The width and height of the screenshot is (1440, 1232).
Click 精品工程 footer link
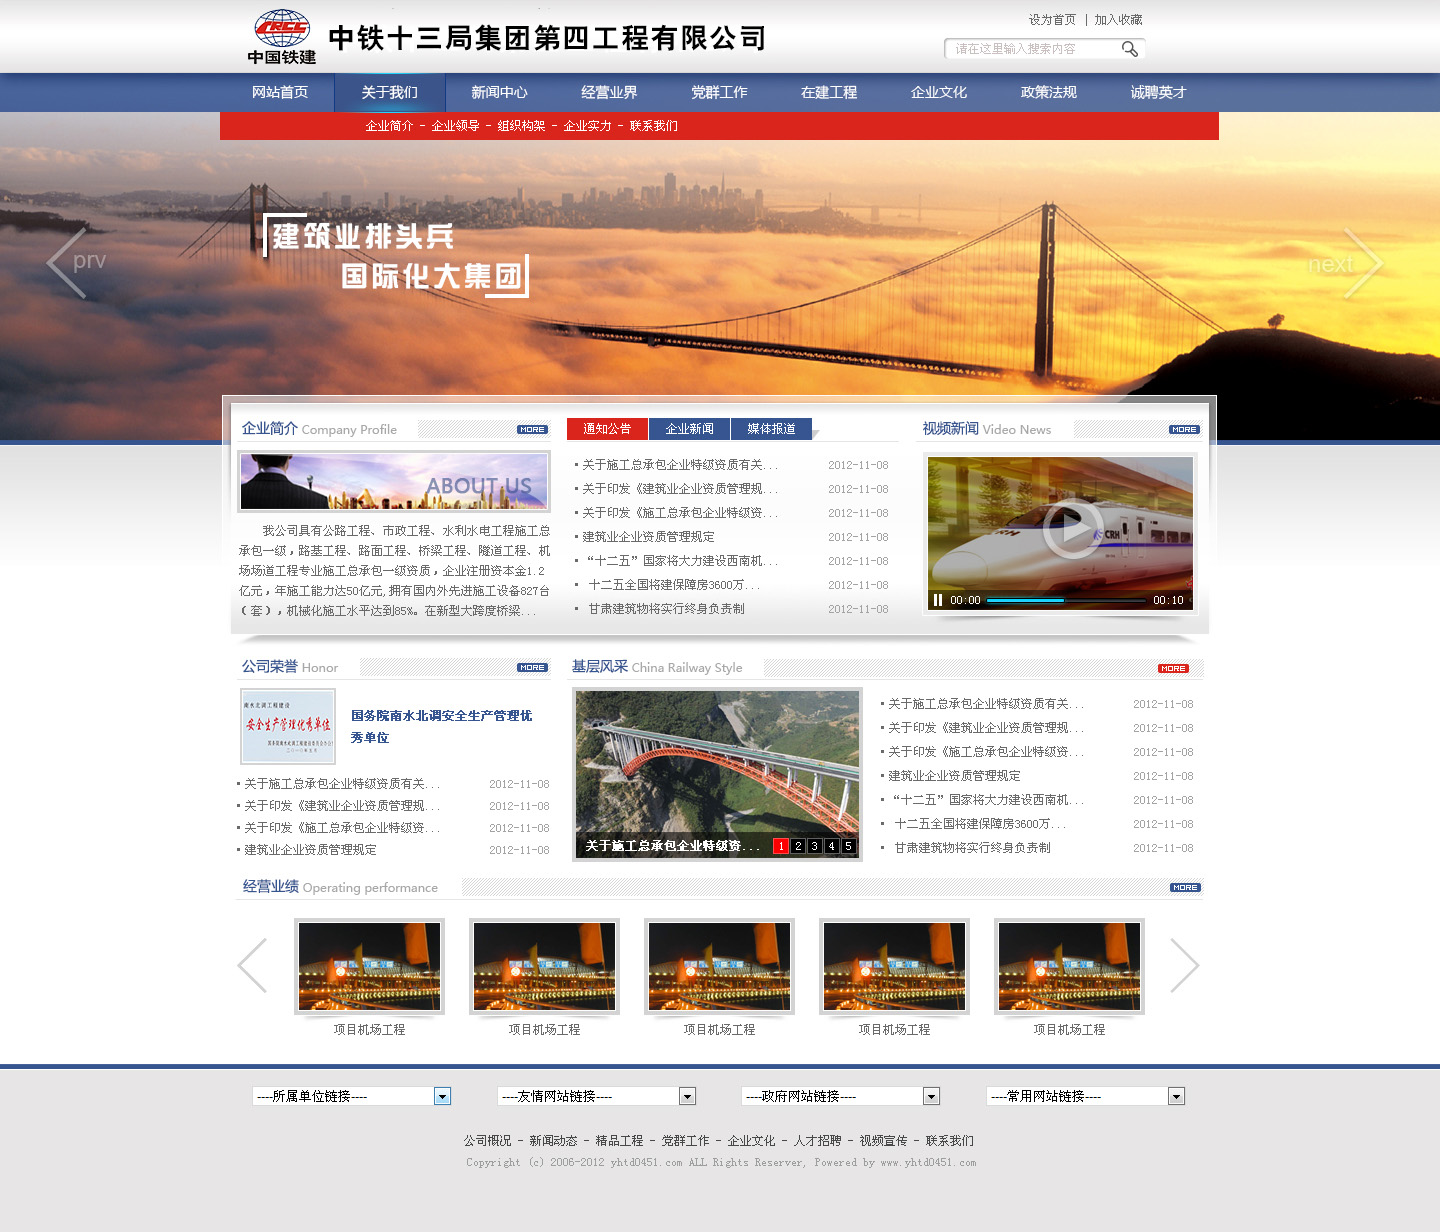[619, 1141]
